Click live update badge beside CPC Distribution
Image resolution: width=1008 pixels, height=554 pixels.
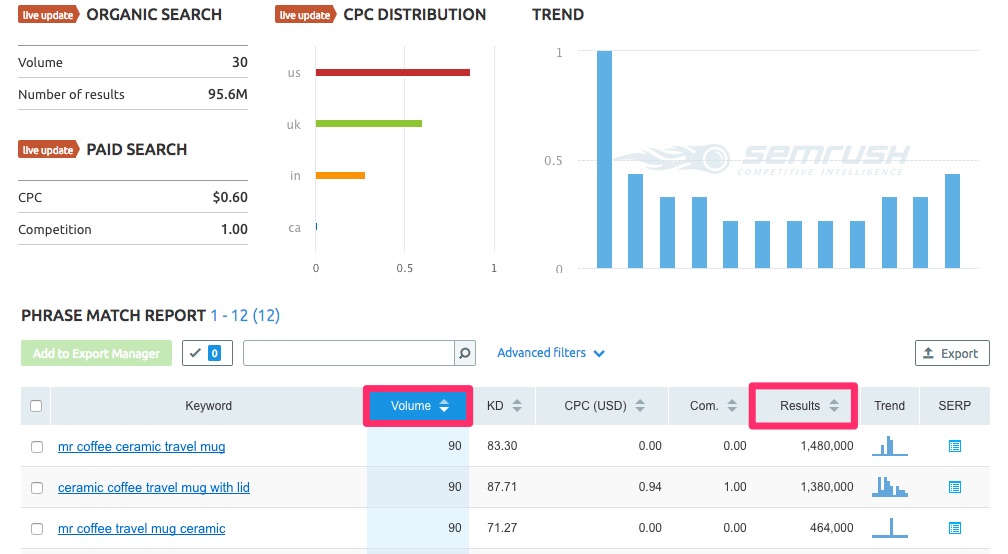tap(305, 15)
